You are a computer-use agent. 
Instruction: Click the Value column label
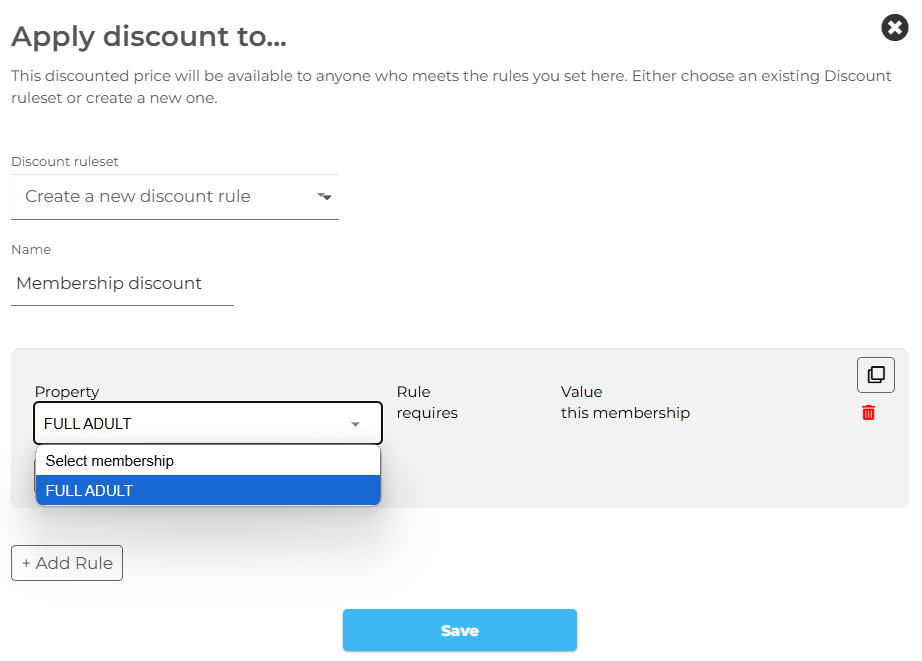click(582, 392)
